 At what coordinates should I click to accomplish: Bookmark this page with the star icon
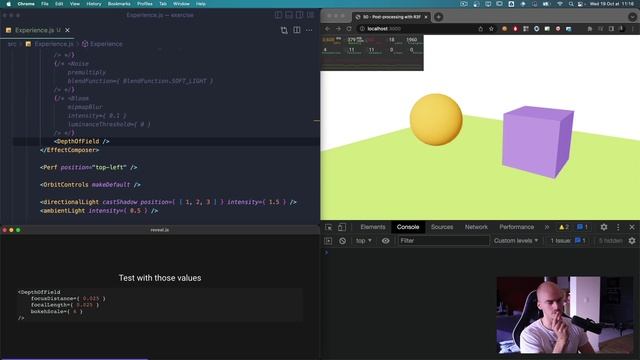(491, 29)
